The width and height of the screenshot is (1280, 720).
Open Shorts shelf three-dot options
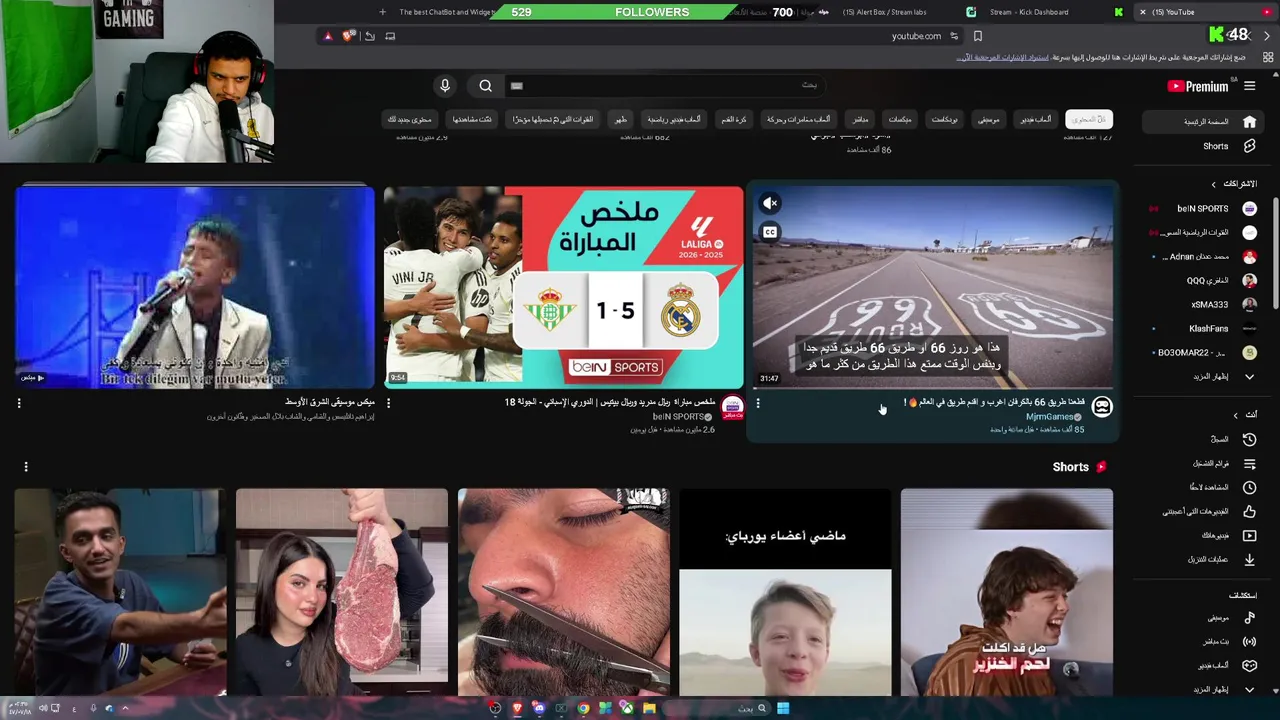(x=26, y=466)
